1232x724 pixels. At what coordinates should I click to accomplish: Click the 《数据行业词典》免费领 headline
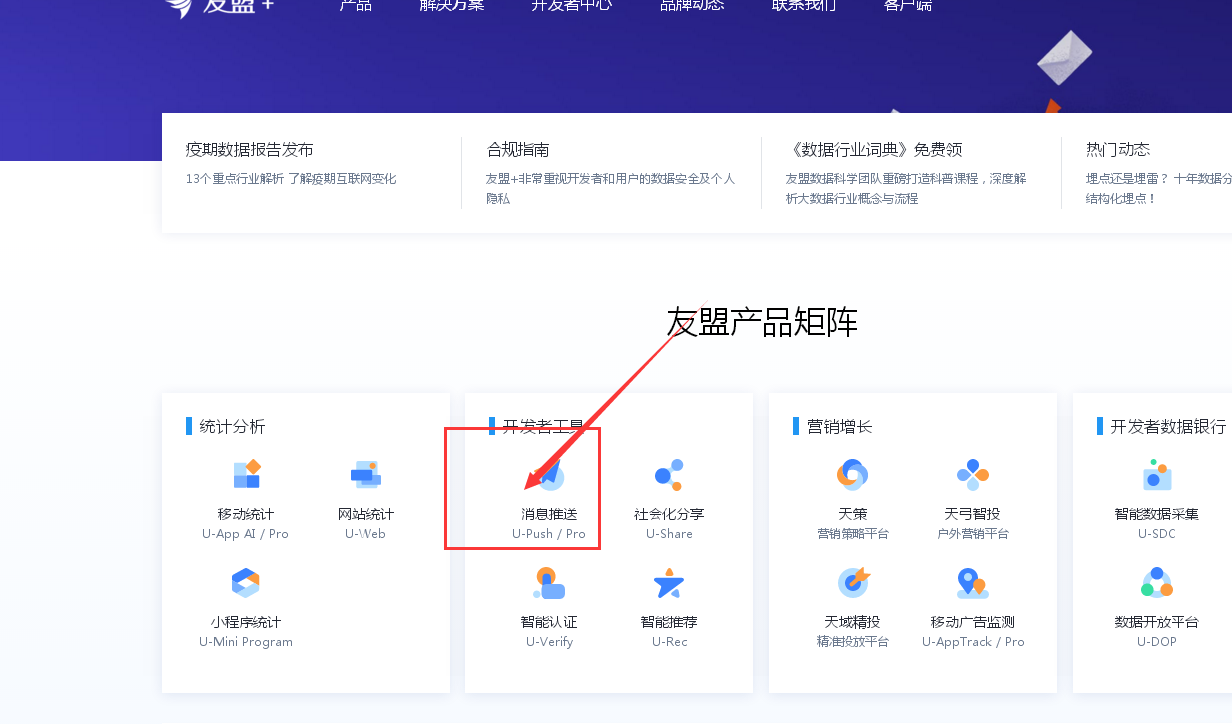click(x=875, y=150)
